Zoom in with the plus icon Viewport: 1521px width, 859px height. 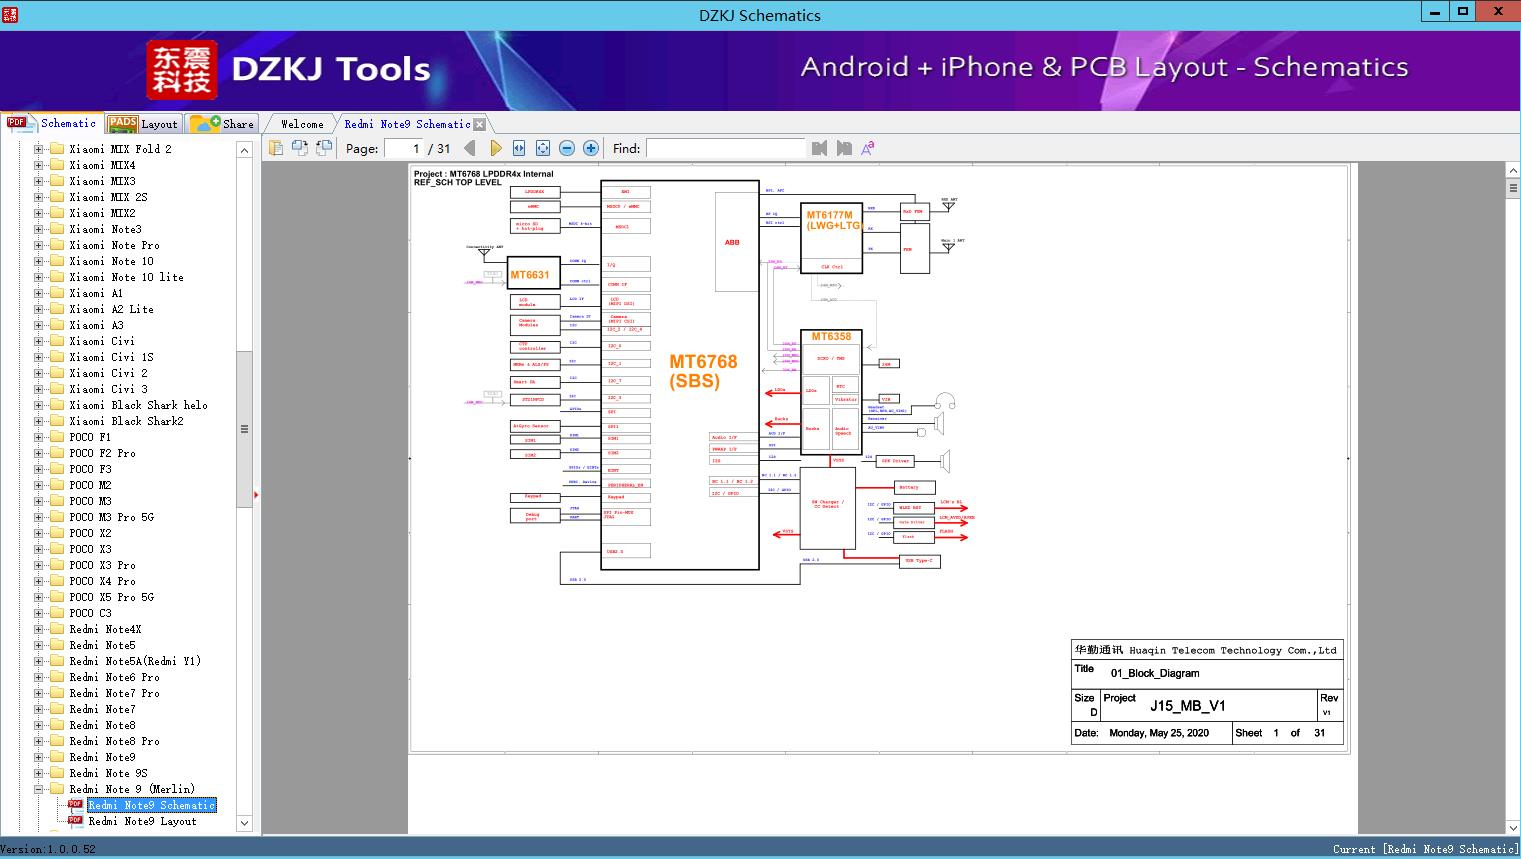[591, 148]
